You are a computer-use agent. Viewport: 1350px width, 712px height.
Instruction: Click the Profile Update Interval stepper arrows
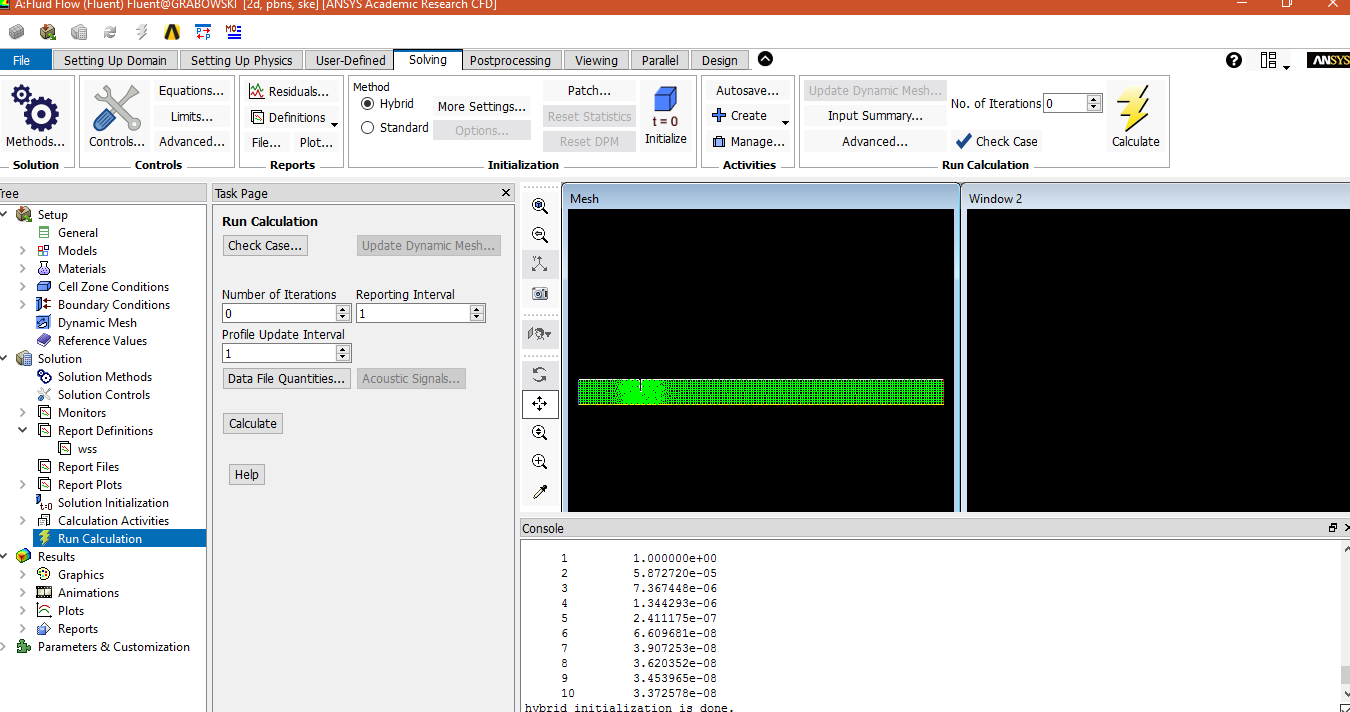coord(344,353)
